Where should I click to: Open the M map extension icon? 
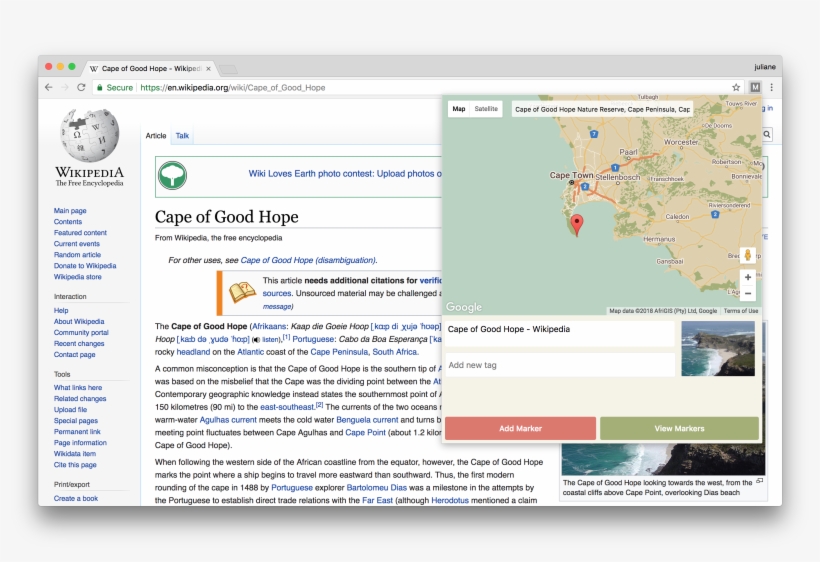(x=755, y=87)
